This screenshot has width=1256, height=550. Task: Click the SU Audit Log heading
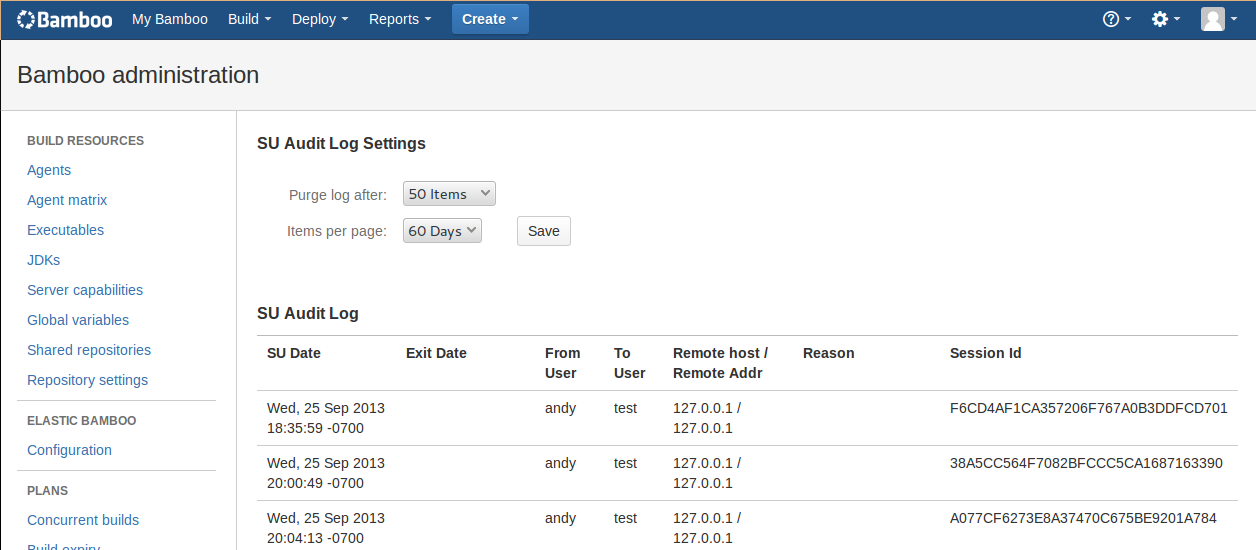(307, 313)
